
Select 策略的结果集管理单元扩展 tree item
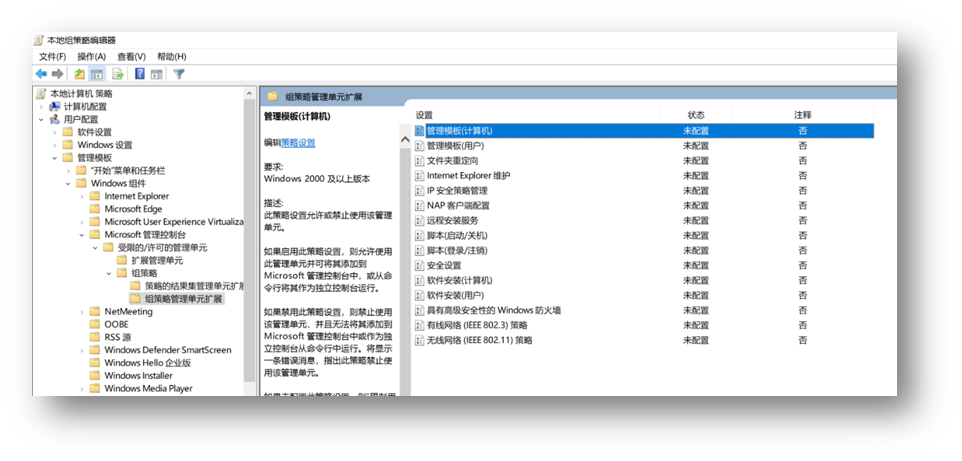194,286
